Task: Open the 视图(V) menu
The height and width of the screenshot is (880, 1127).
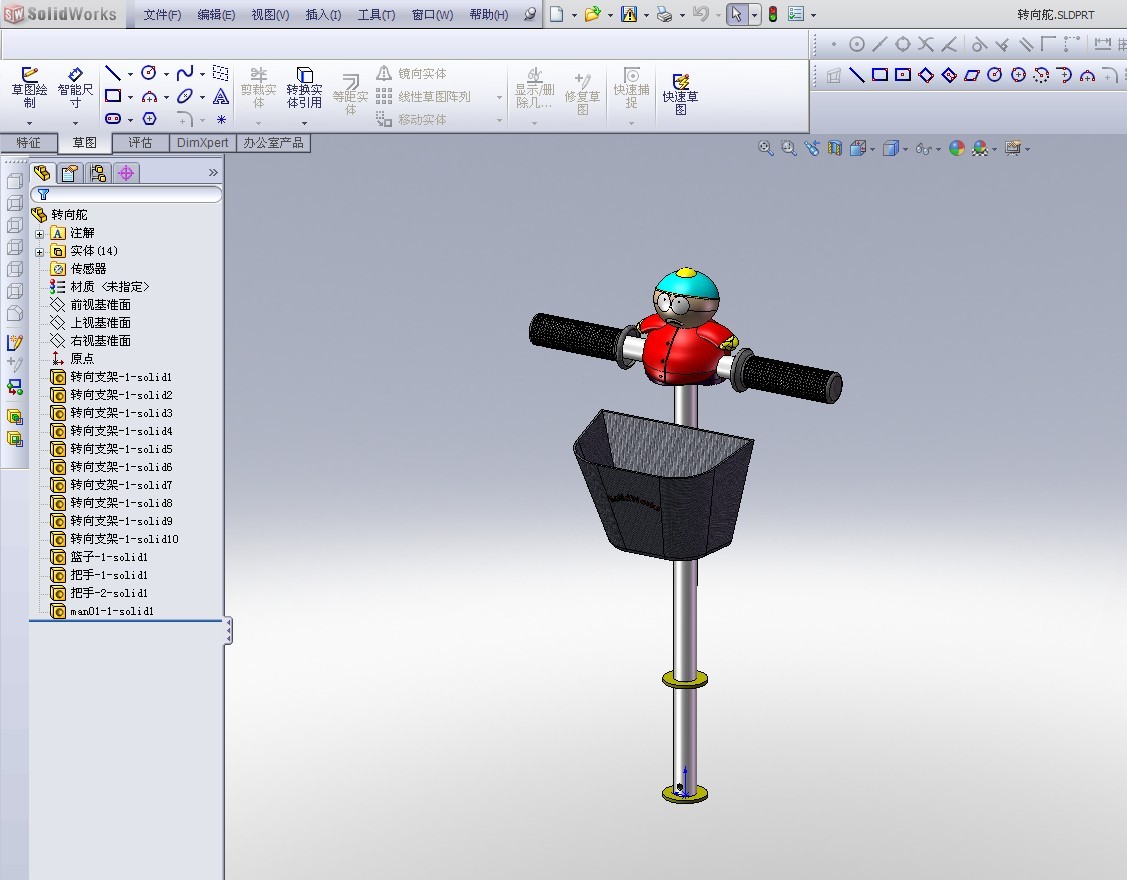Action: (x=270, y=14)
